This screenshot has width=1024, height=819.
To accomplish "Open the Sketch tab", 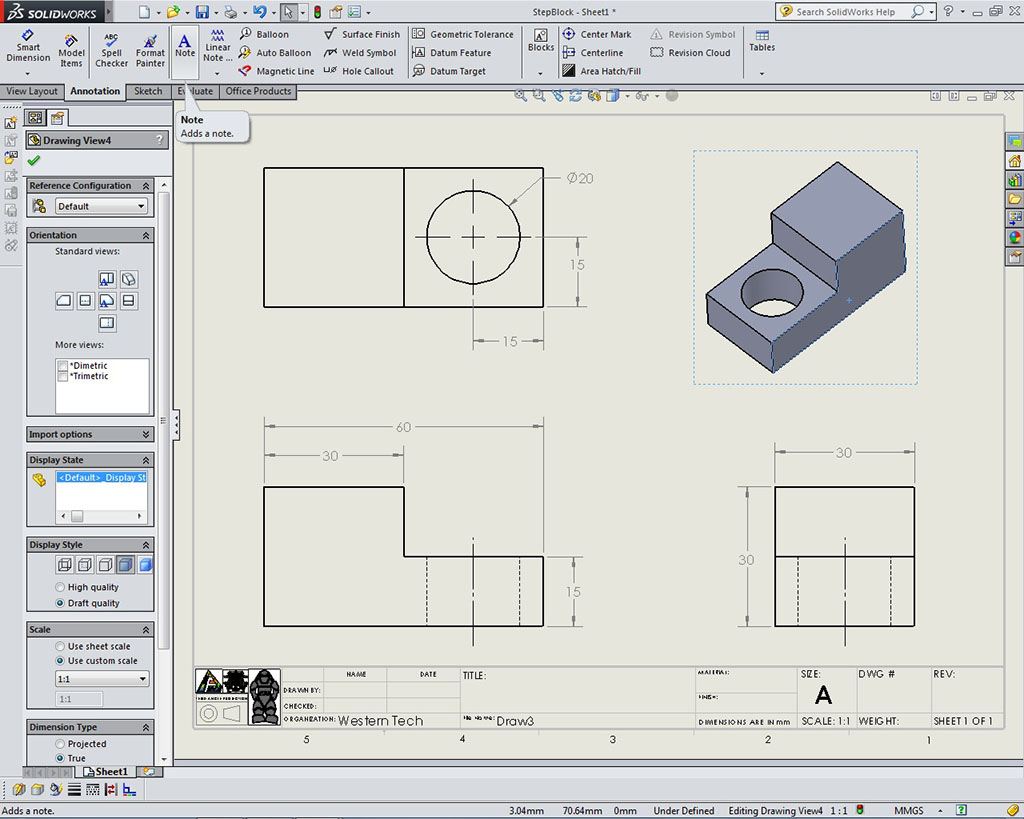I will (x=148, y=91).
